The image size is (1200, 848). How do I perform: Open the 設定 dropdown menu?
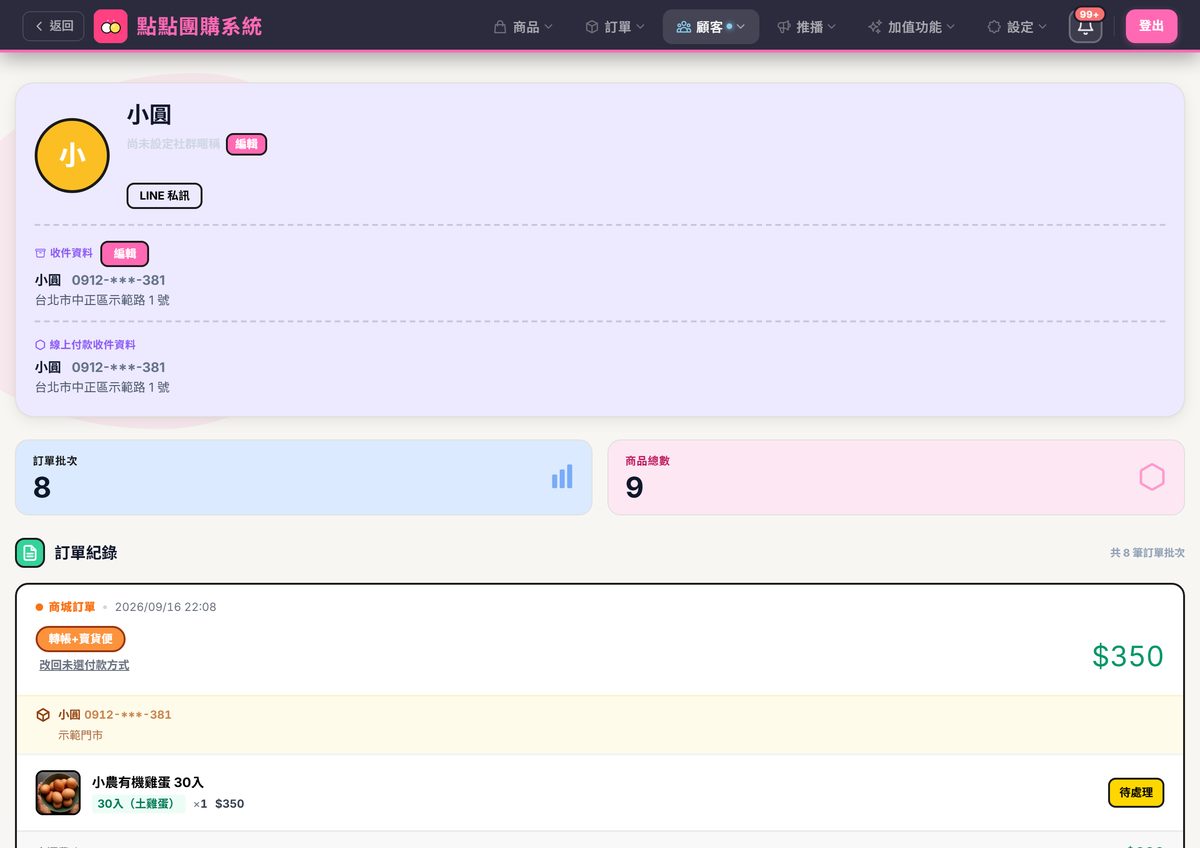pos(1017,27)
